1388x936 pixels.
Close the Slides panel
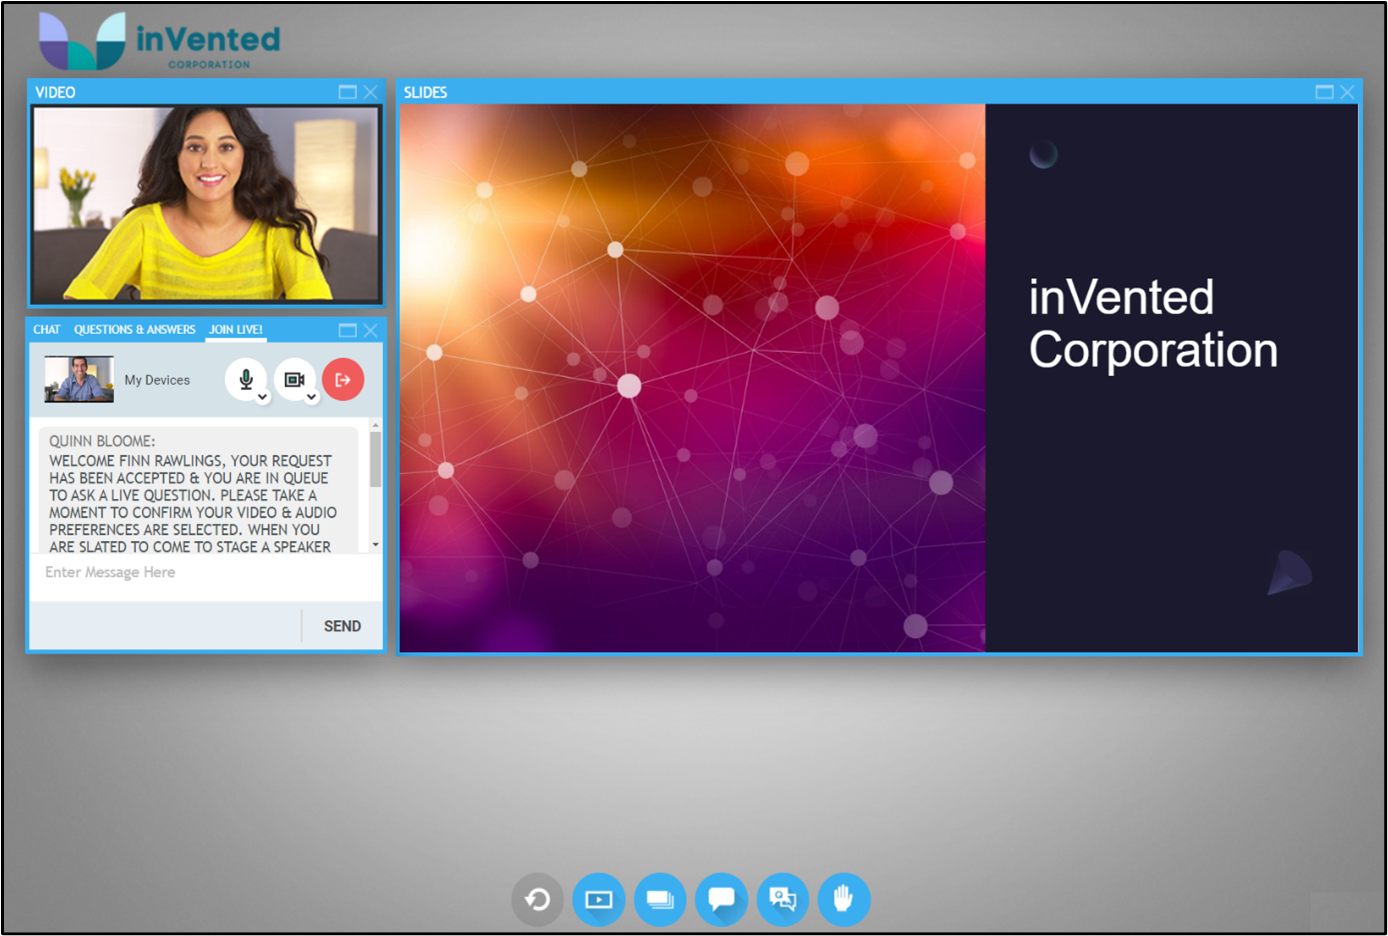point(1347,92)
